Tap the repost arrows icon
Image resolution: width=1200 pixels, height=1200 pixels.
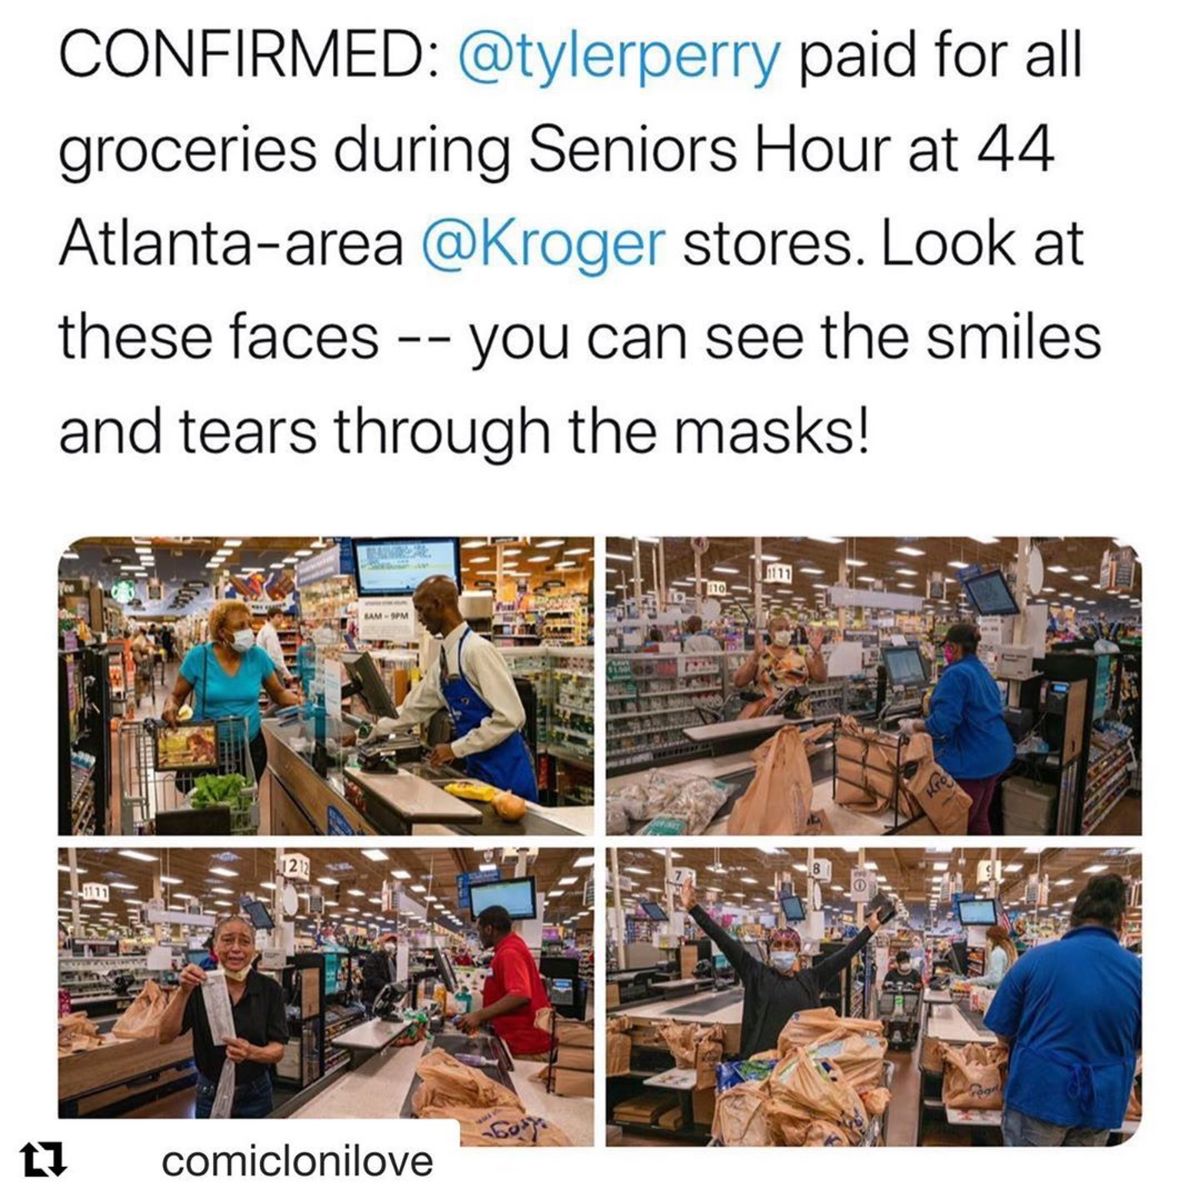click(x=37, y=1161)
